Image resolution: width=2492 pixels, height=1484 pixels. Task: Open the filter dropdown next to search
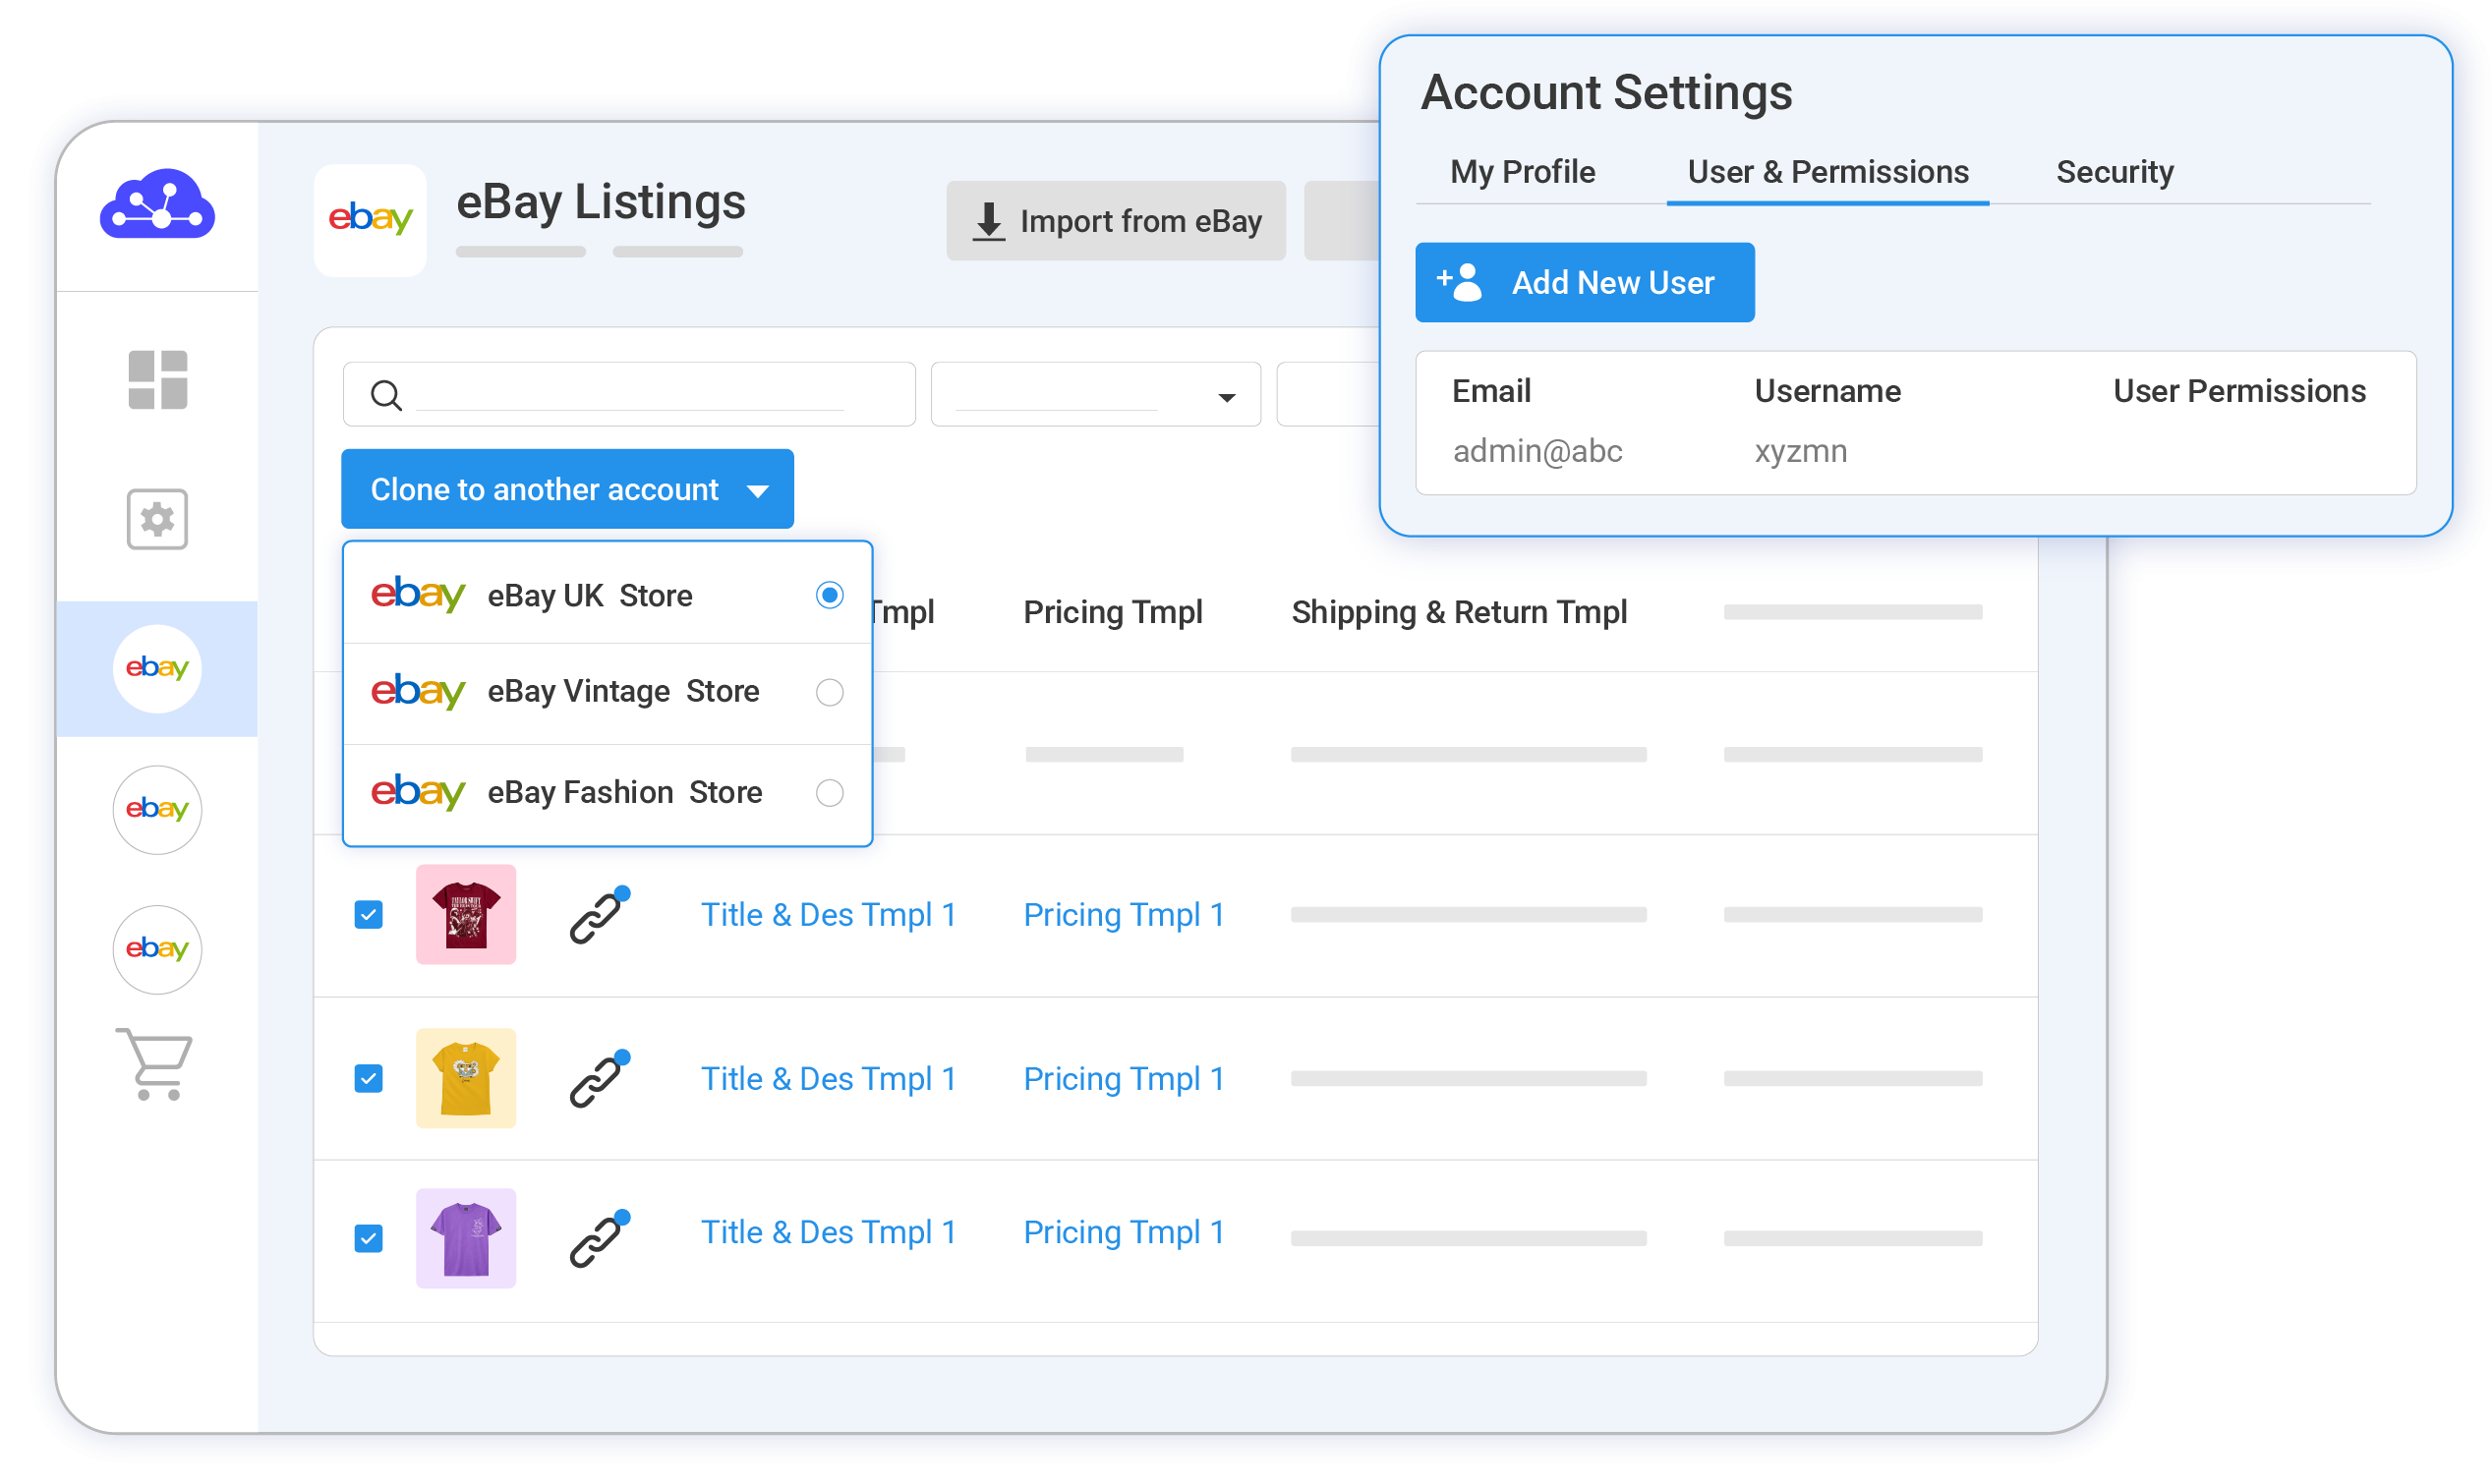point(1096,395)
